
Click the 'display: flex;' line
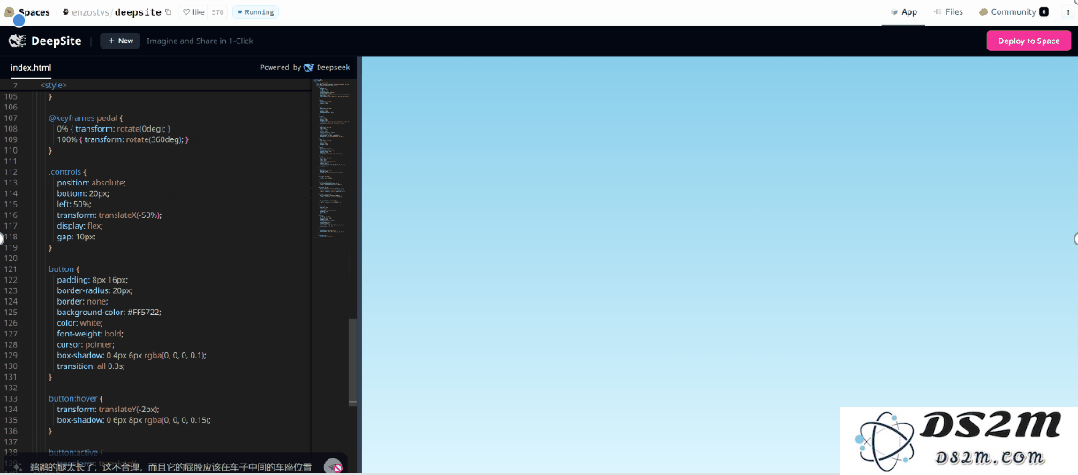[x=80, y=225]
